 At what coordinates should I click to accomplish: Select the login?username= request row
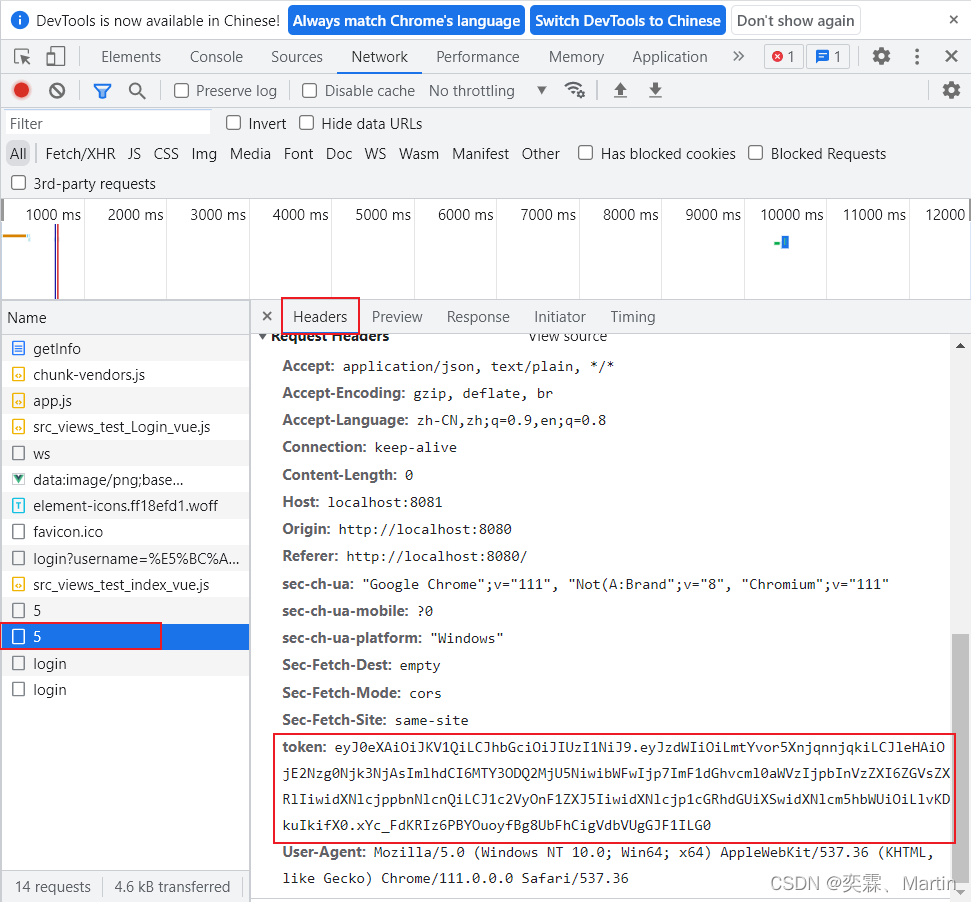(125, 558)
